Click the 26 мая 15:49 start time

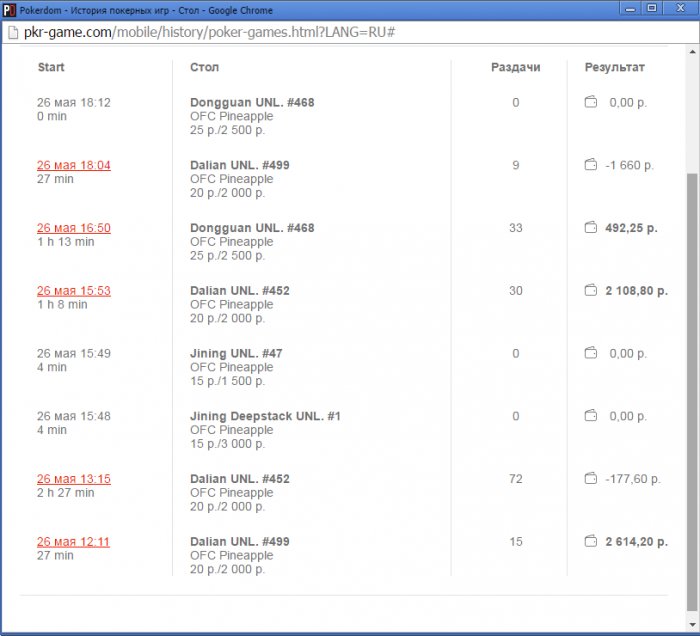coord(74,353)
